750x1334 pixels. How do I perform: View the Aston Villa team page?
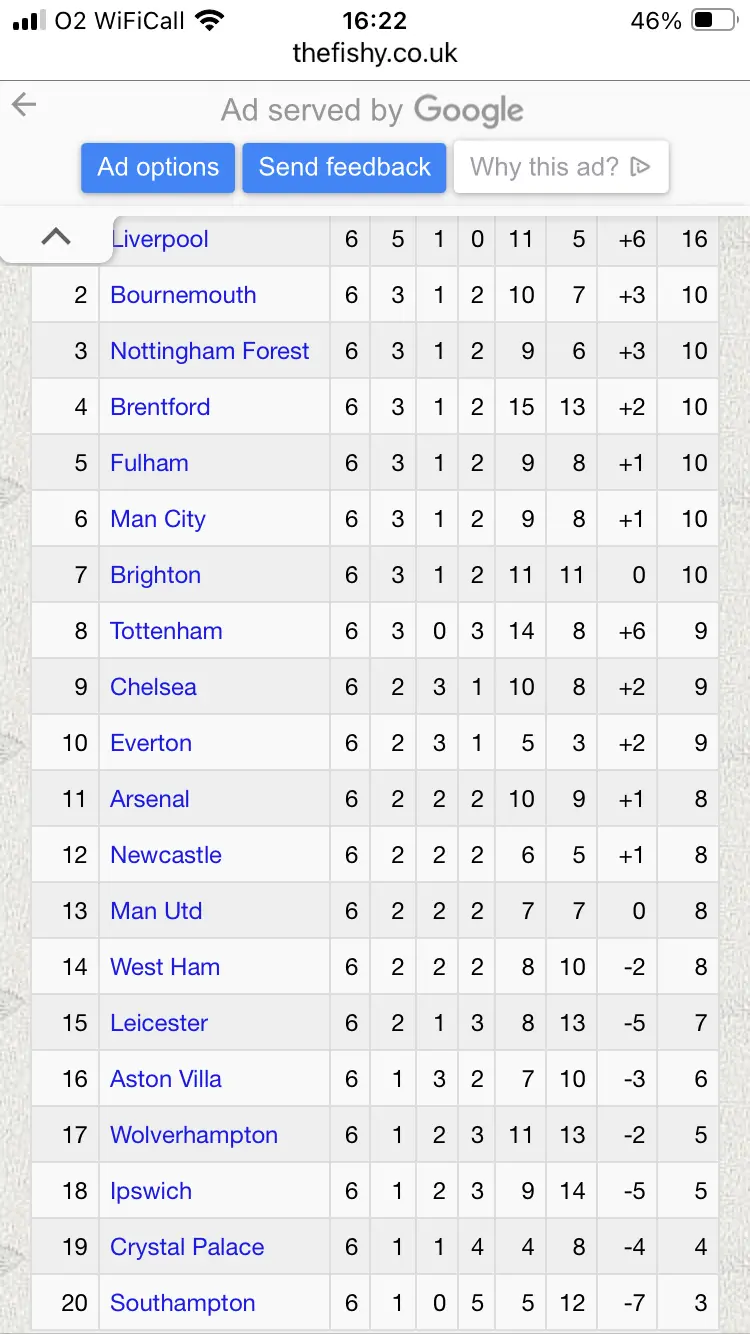click(x=166, y=1079)
